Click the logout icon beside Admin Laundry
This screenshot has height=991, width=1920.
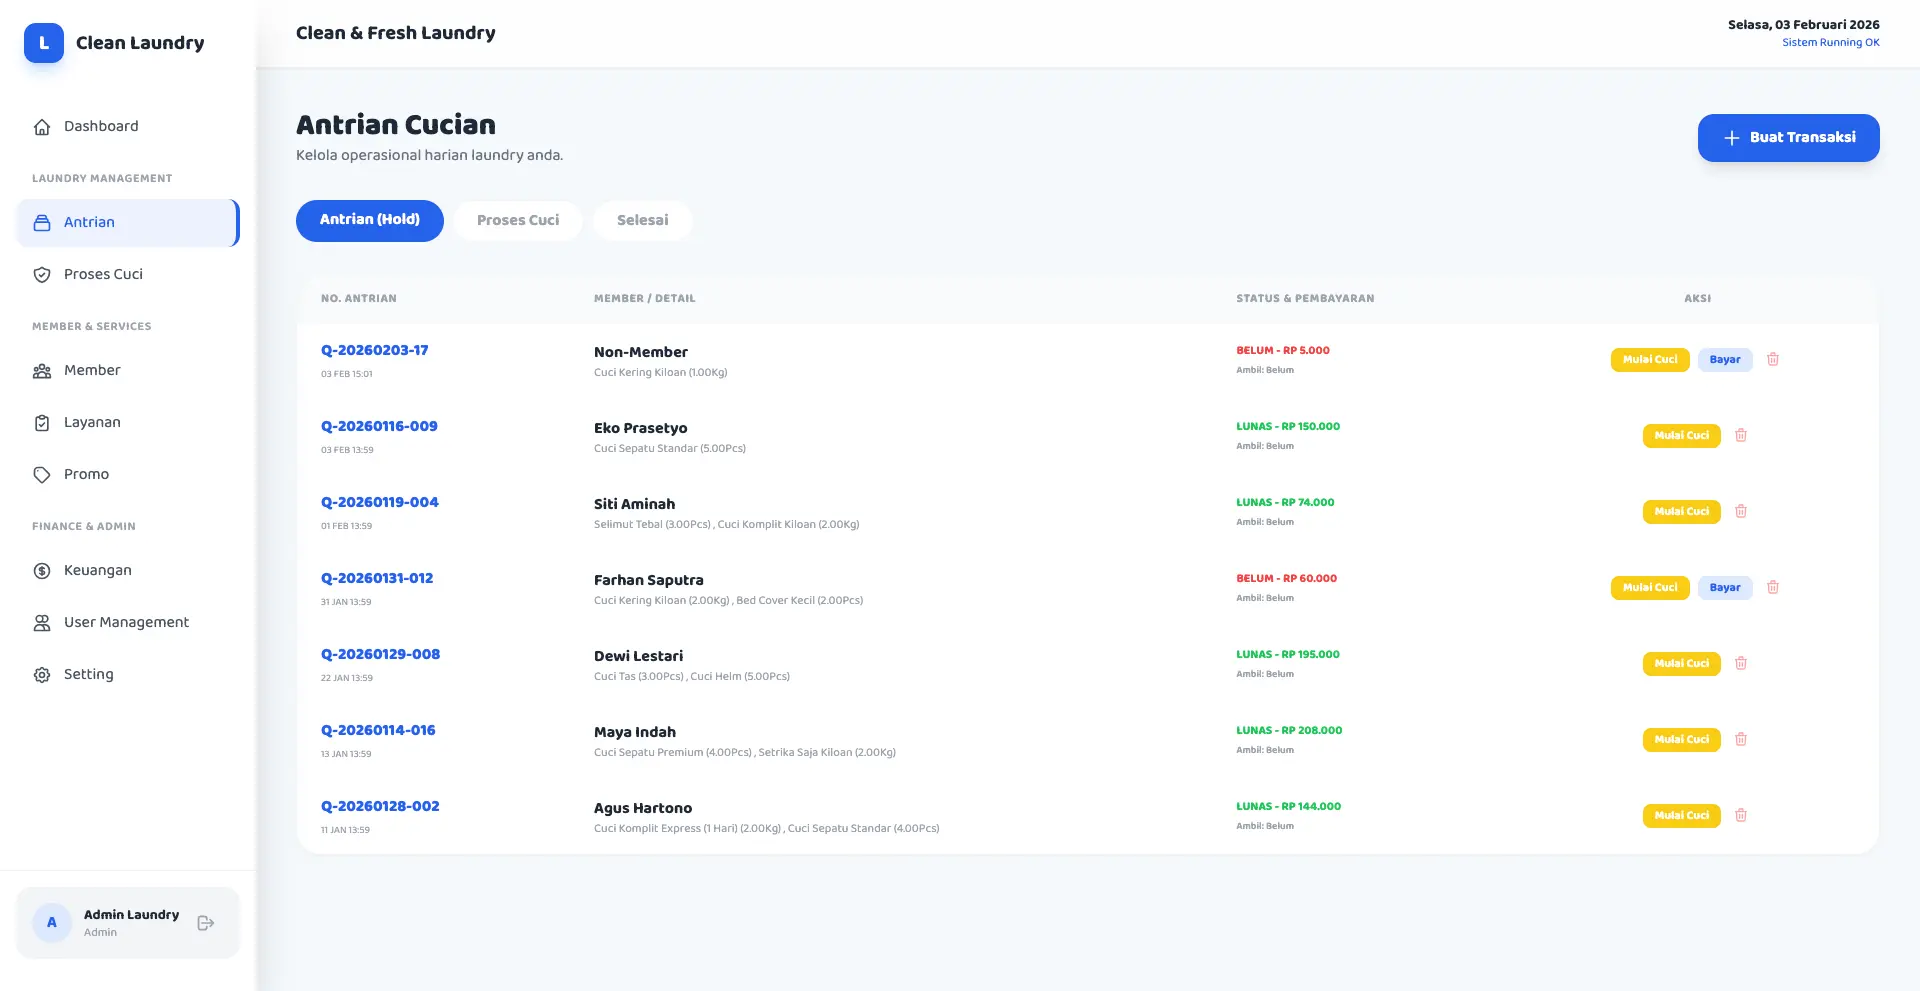pos(206,923)
